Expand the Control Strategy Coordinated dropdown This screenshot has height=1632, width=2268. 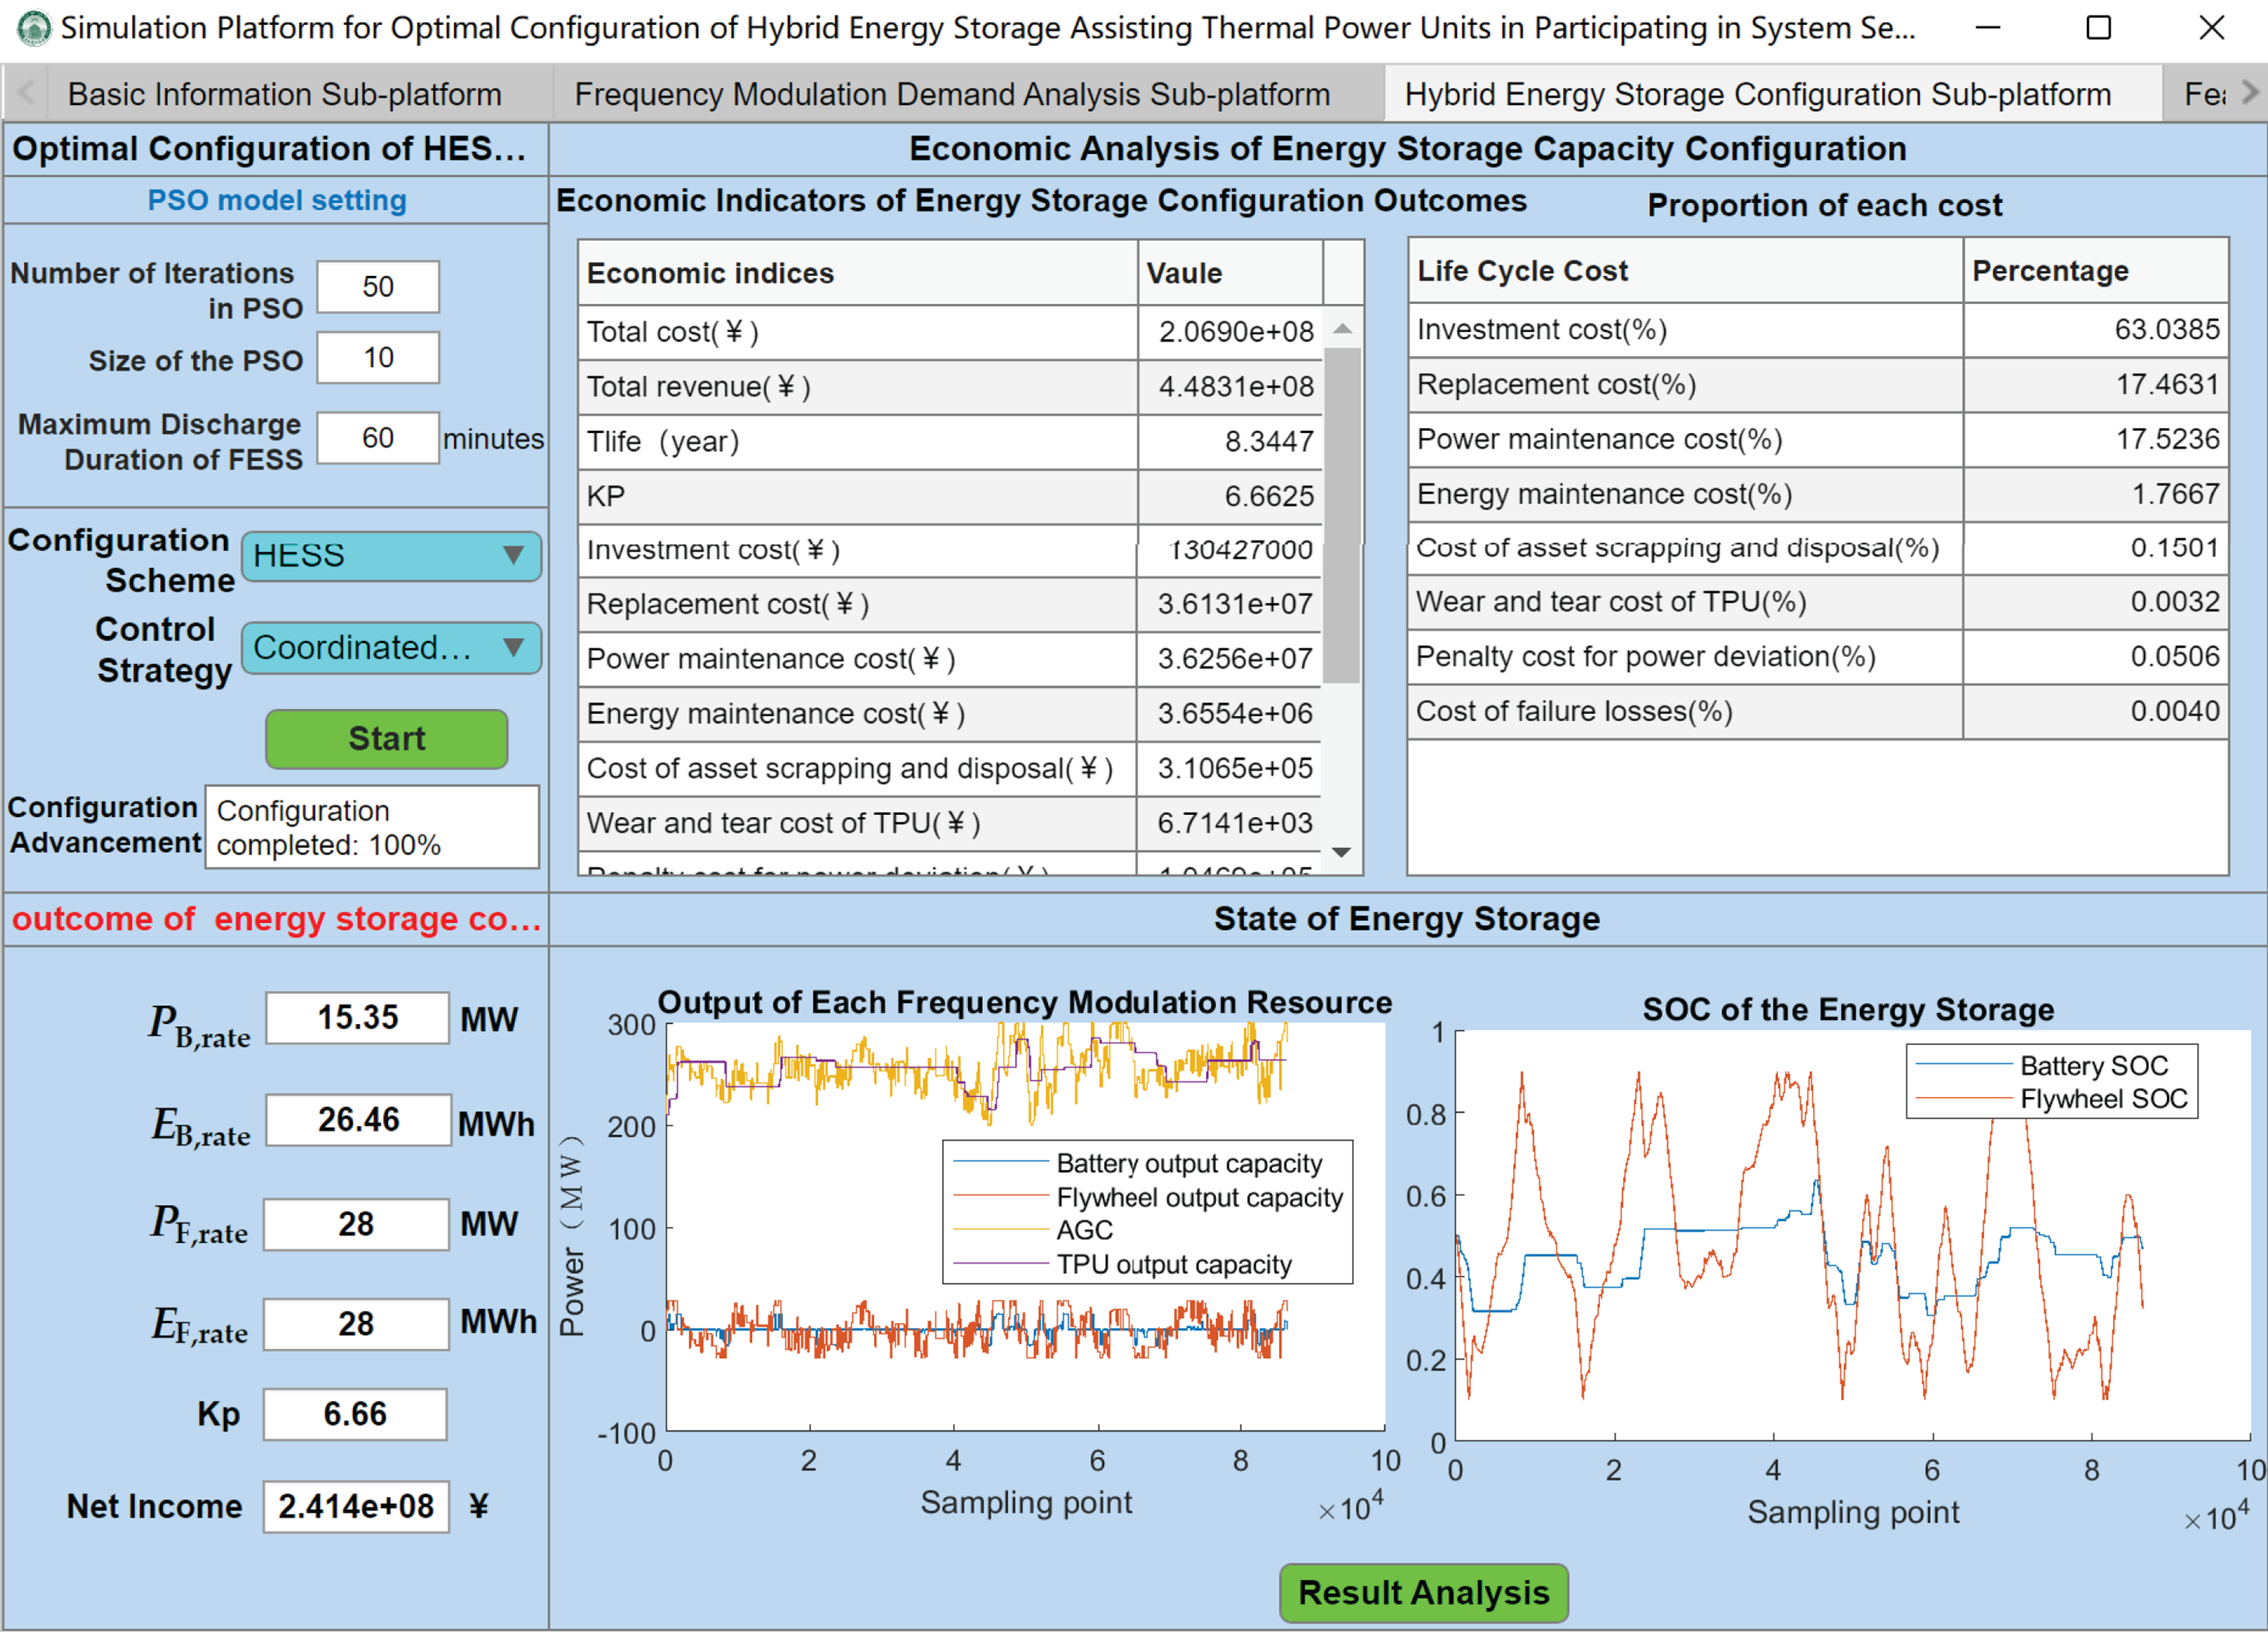[x=392, y=648]
